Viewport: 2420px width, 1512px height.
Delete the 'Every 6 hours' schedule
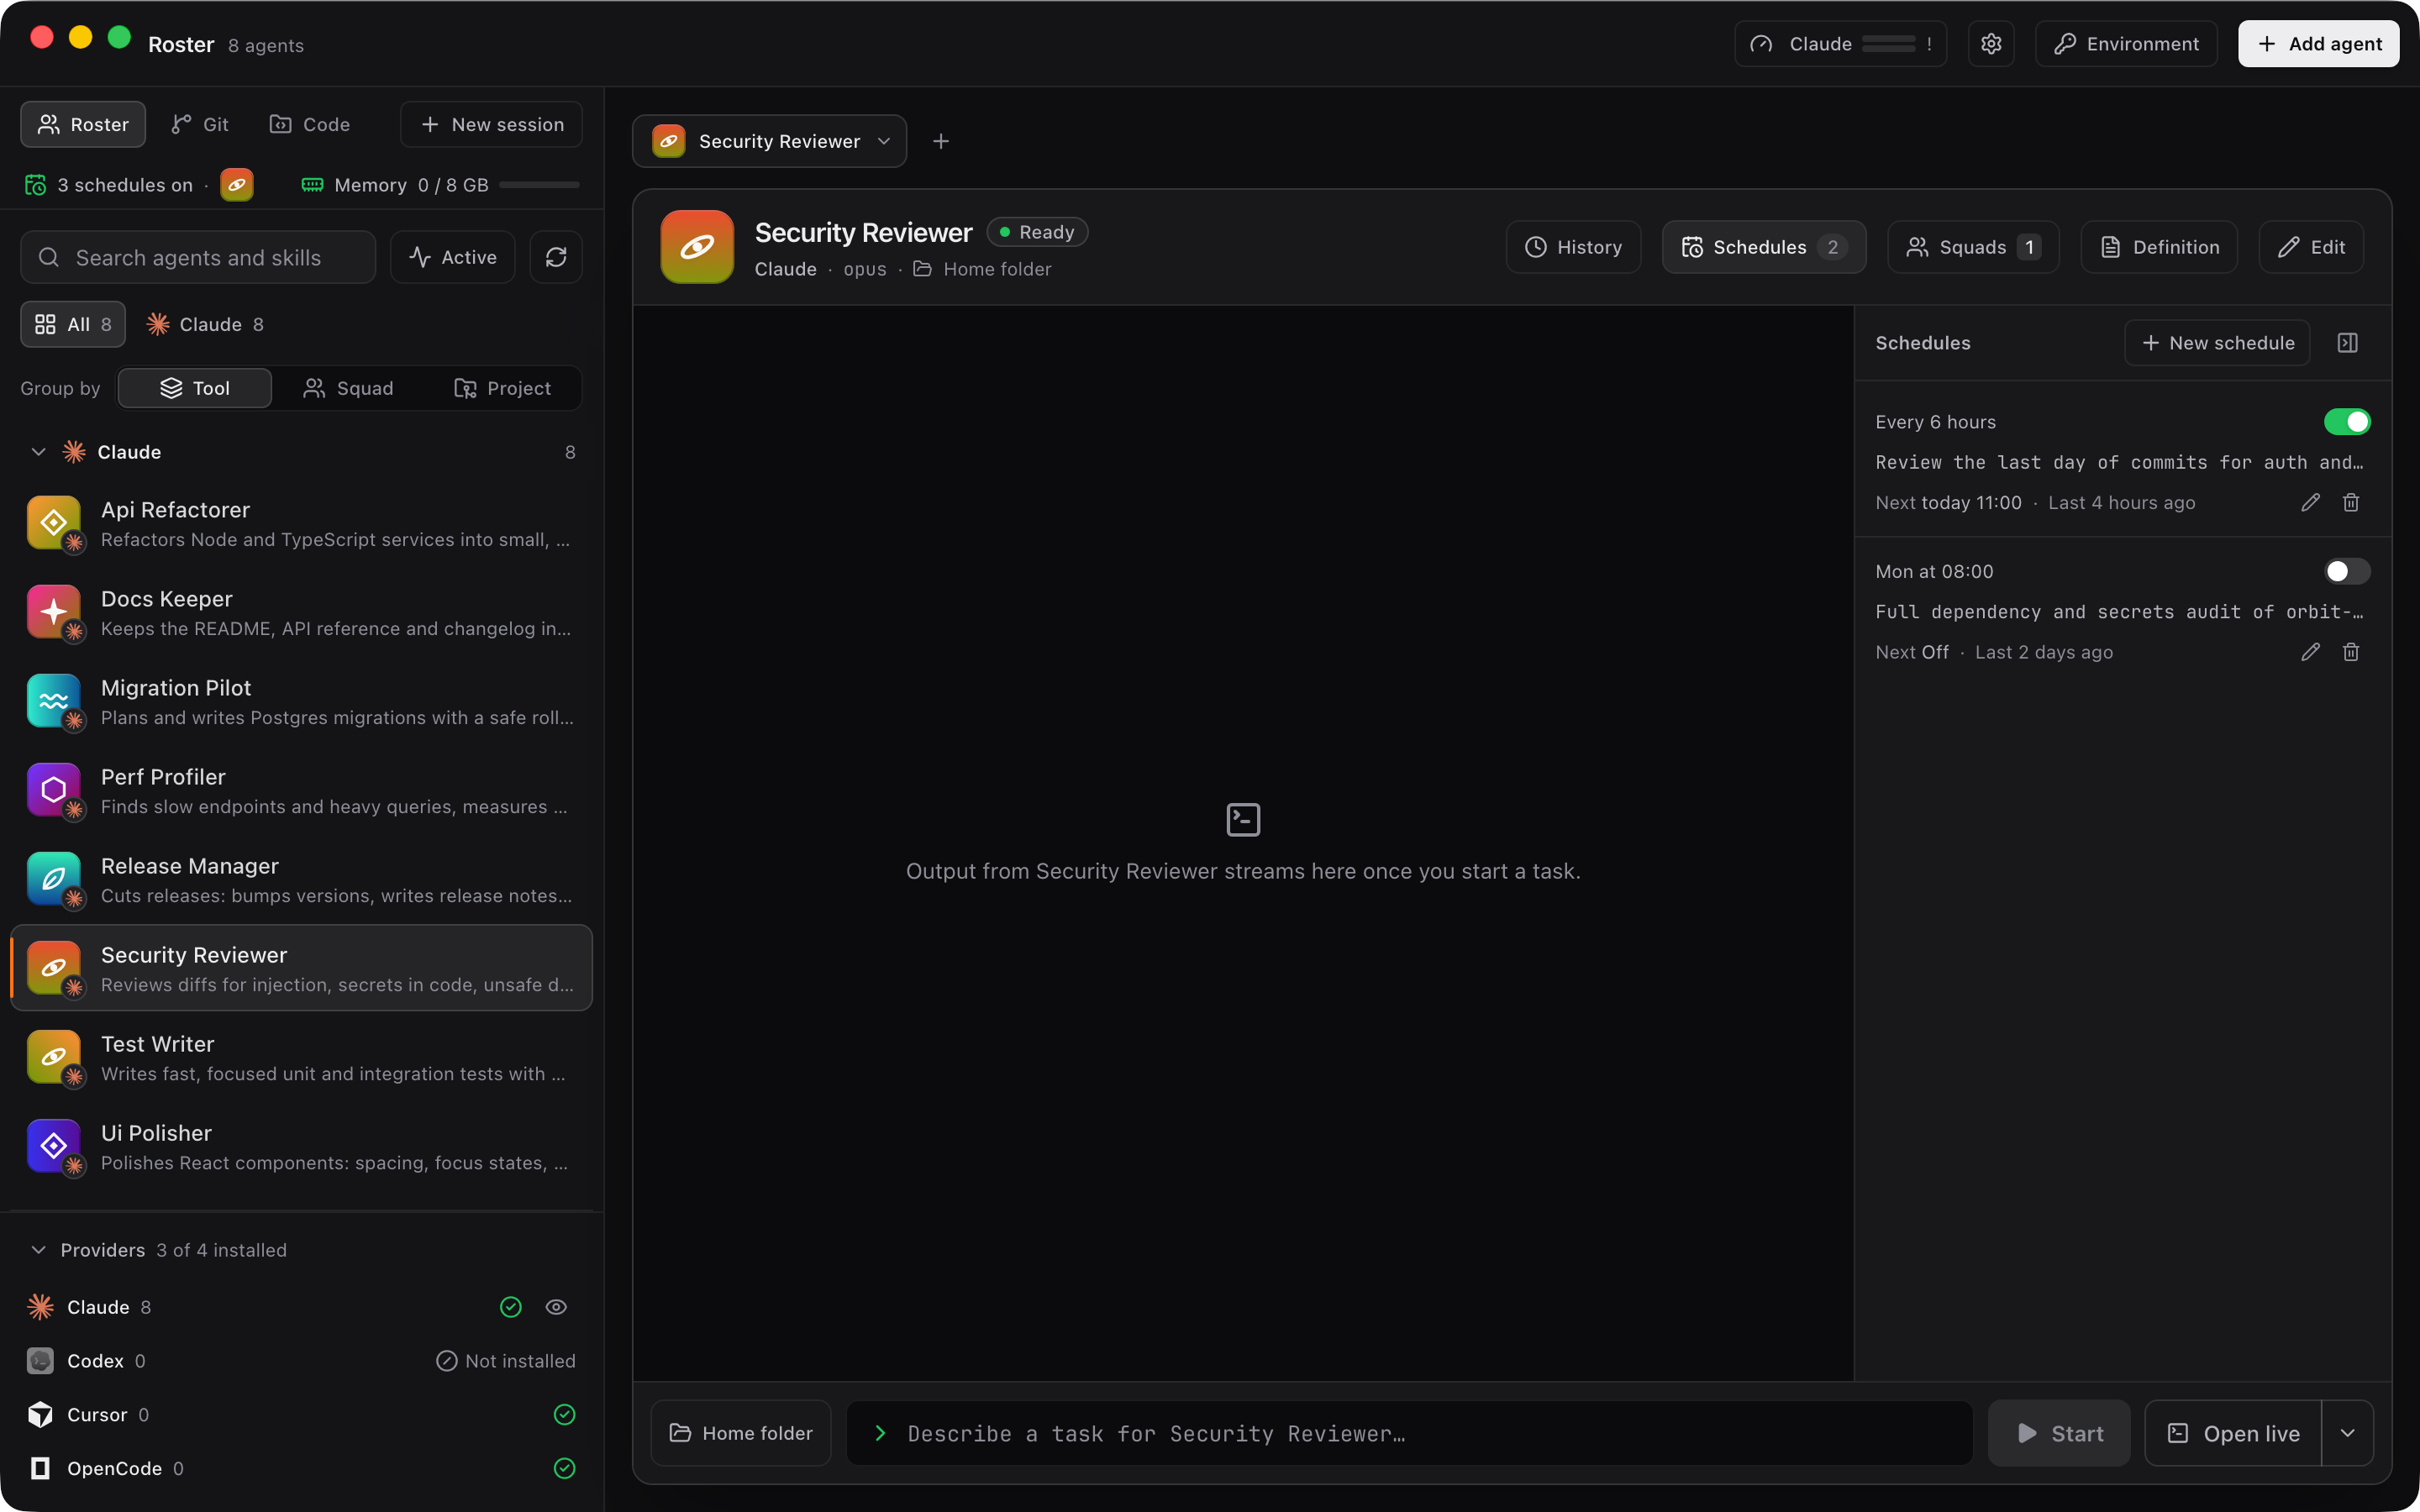pos(2351,503)
